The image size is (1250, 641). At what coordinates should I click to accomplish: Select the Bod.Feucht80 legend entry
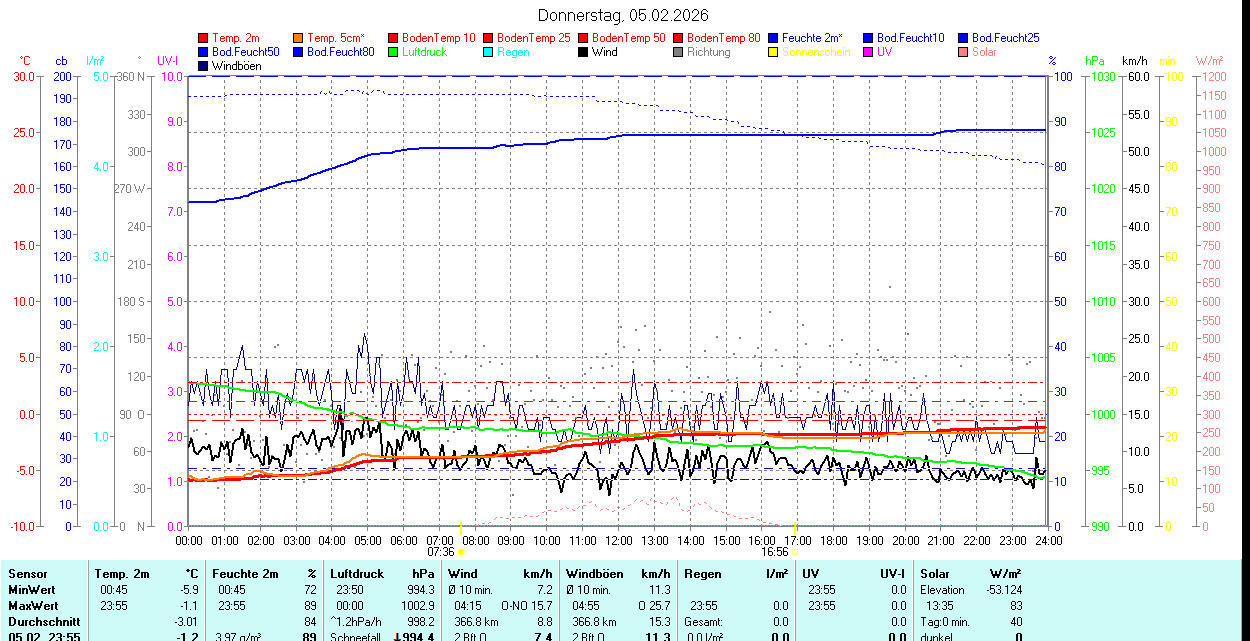click(340, 52)
